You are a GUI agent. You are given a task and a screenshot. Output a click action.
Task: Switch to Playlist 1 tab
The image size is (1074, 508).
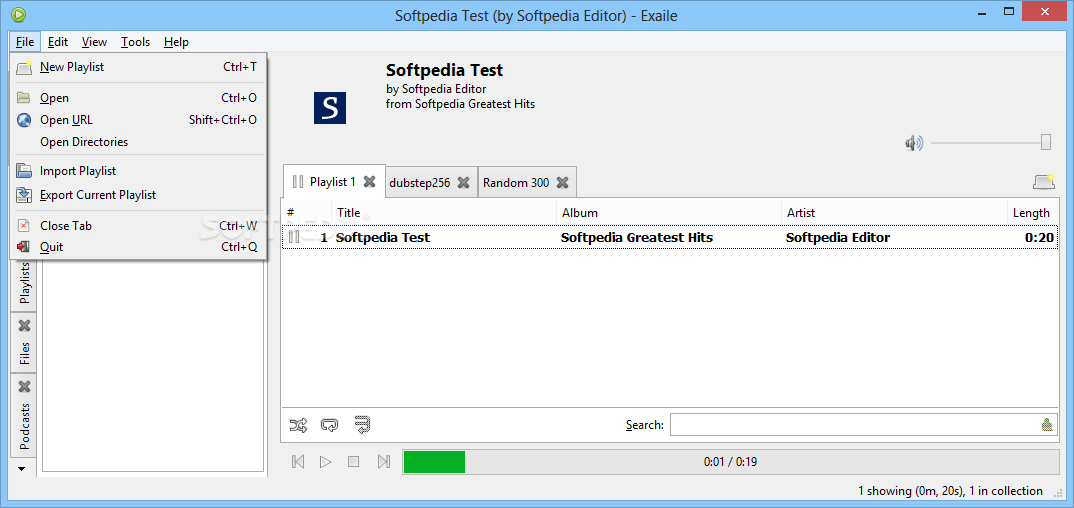(333, 181)
